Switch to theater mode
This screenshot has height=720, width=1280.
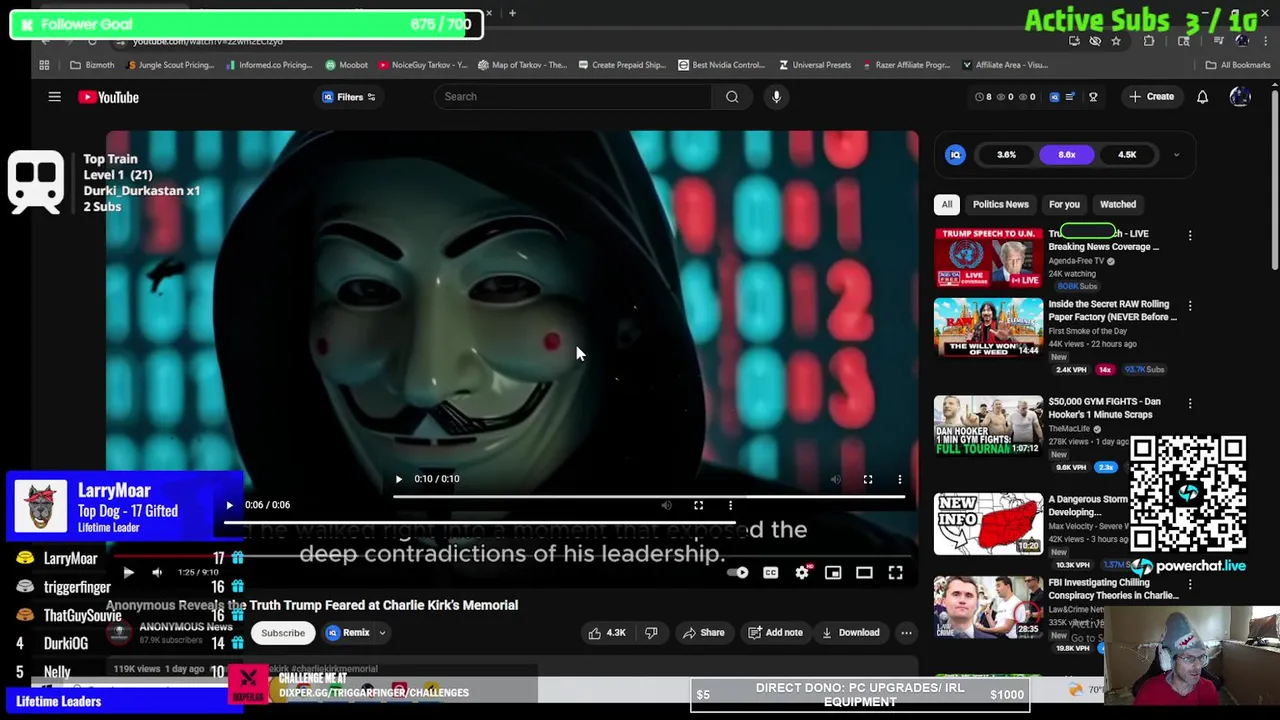(864, 573)
